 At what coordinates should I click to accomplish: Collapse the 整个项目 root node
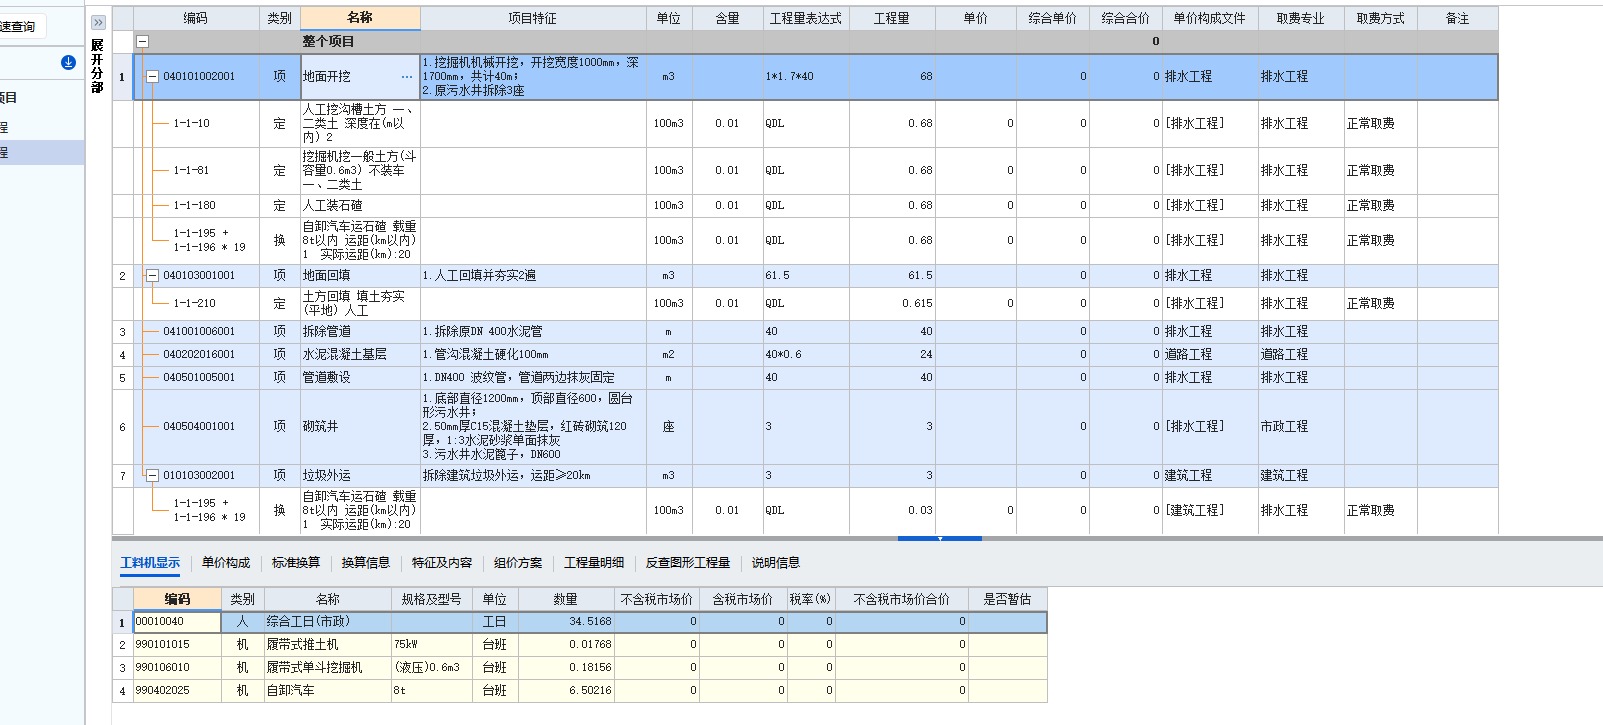[x=142, y=41]
